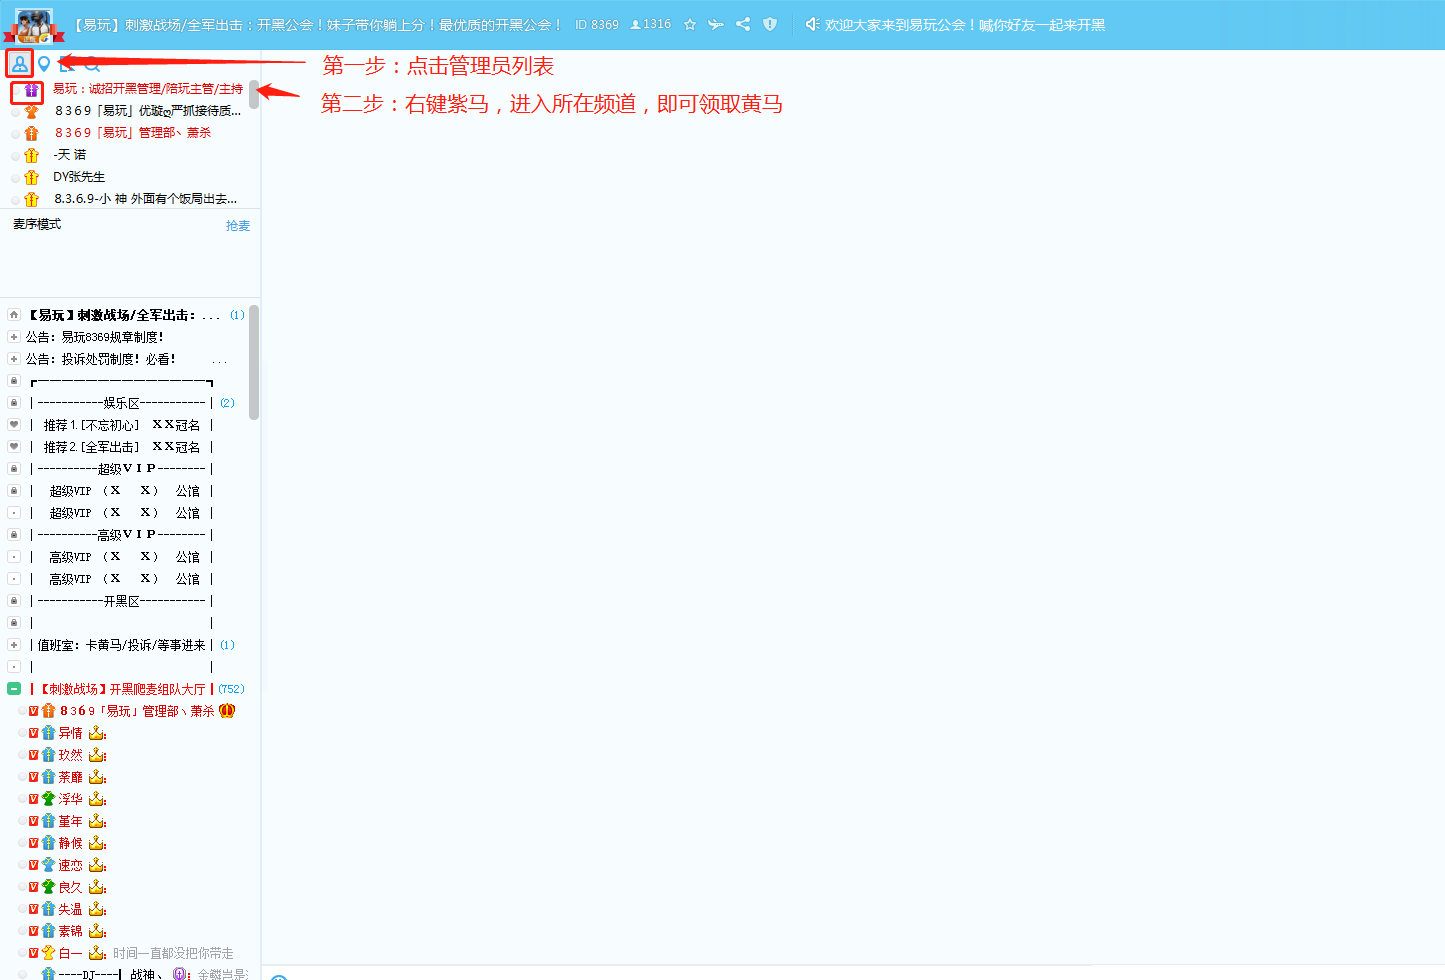
Task: Select the 推荐 1. [不忘初心] channel
Action: [120, 425]
